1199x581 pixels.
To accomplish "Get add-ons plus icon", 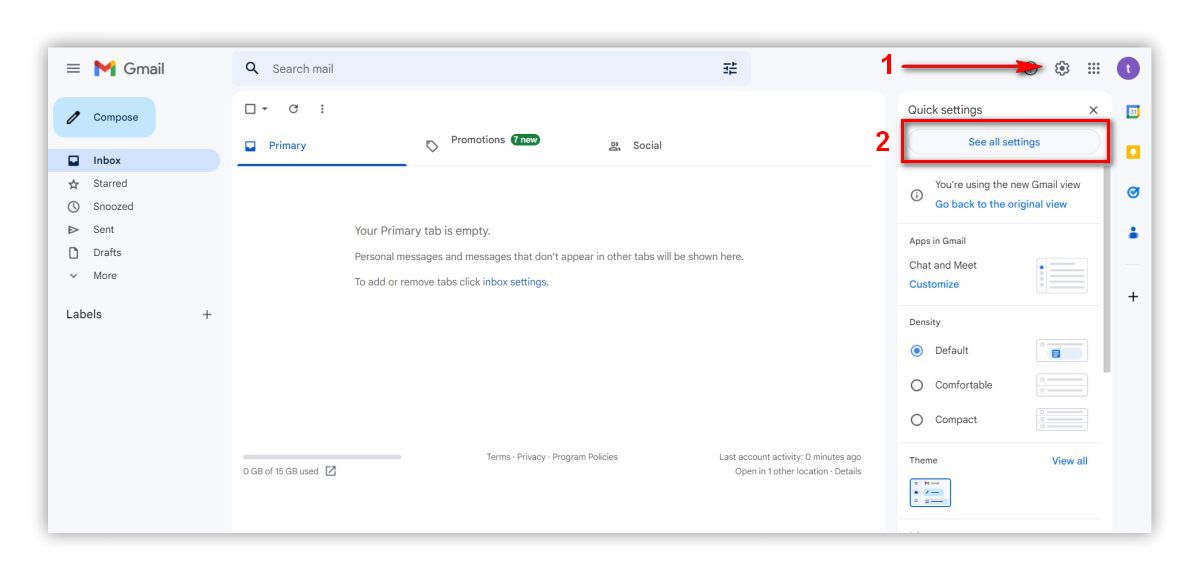I will [x=1133, y=297].
